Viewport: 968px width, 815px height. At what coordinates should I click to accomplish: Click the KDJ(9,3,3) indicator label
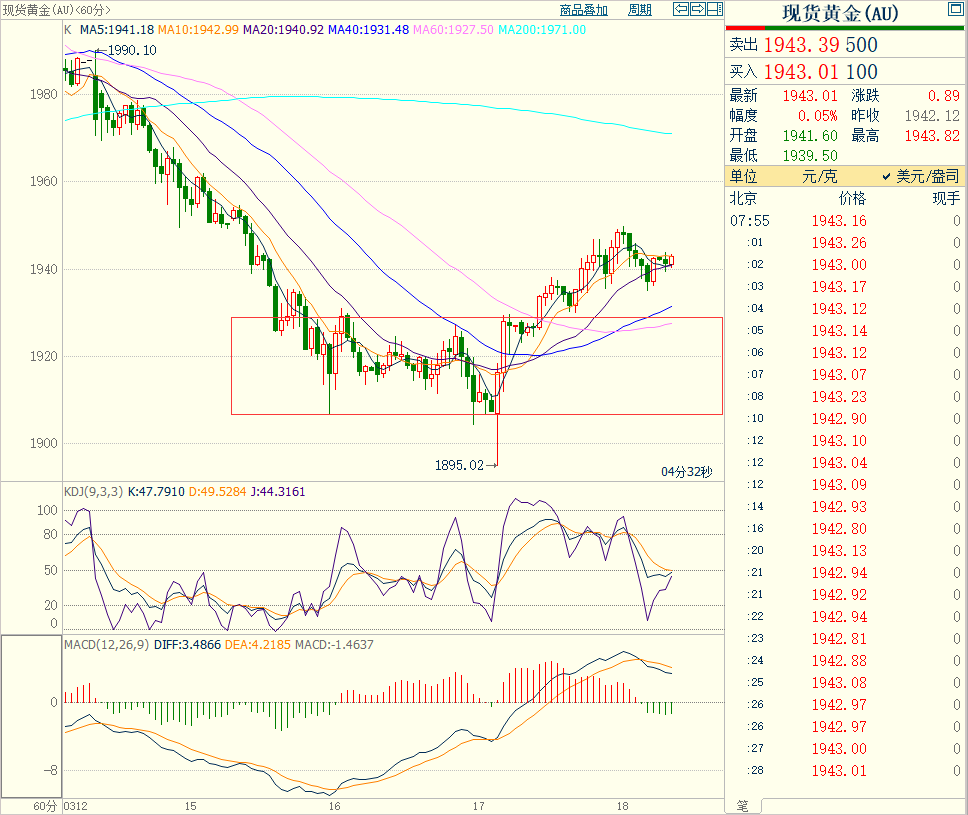94,491
